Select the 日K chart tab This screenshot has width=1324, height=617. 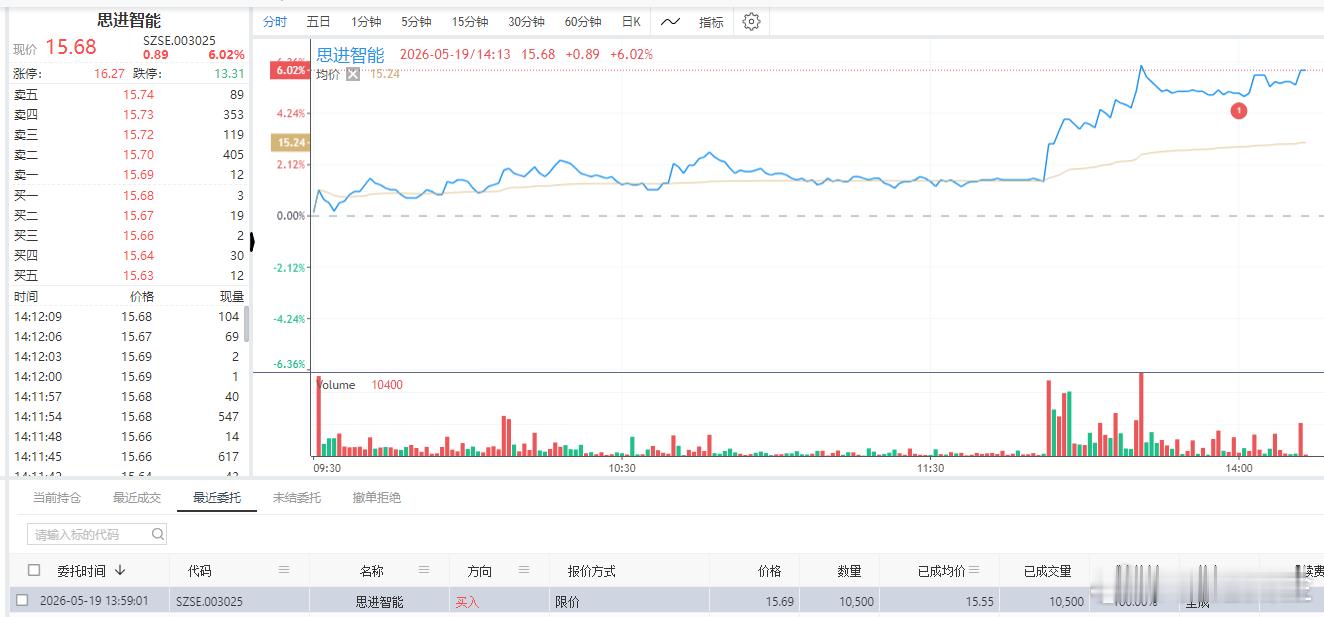coord(631,22)
